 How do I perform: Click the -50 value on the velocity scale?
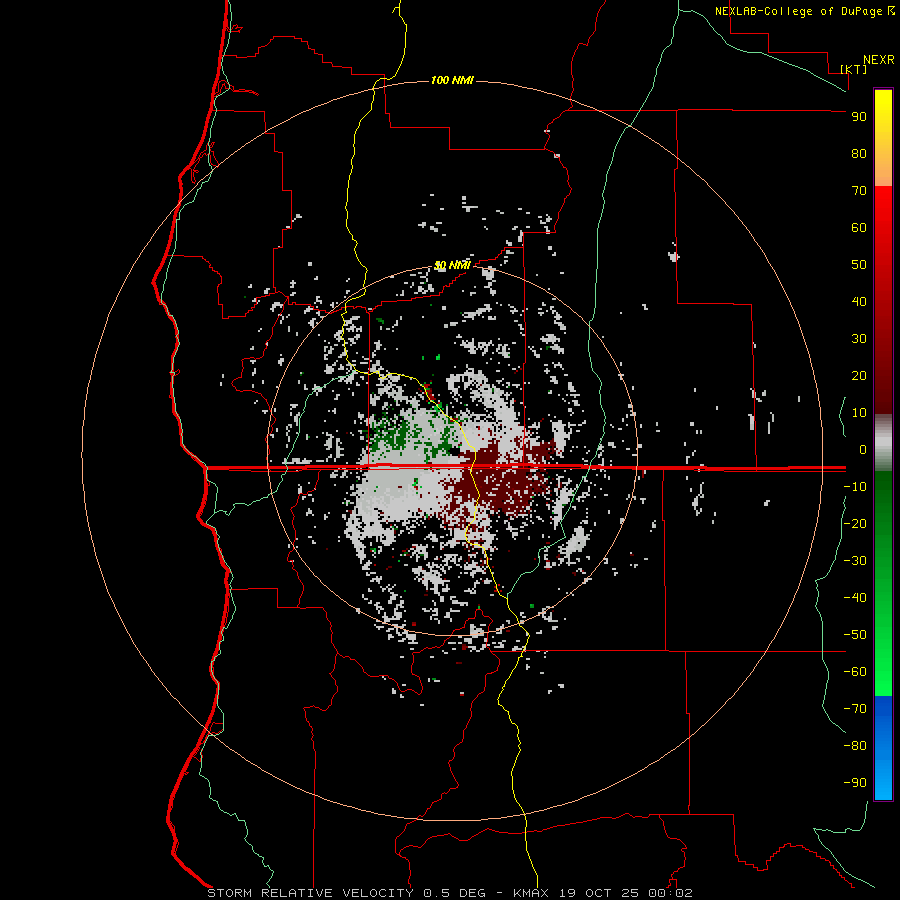pyautogui.click(x=855, y=635)
